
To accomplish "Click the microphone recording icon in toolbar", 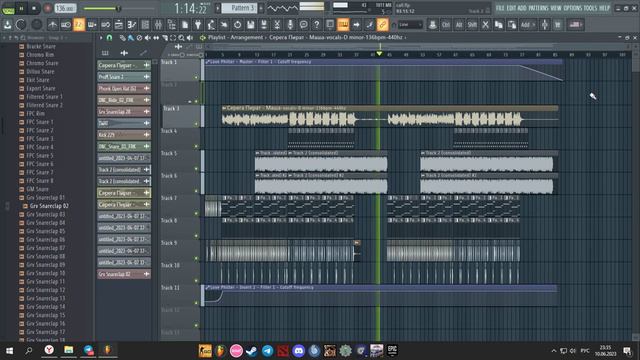I will [x=290, y=24].
